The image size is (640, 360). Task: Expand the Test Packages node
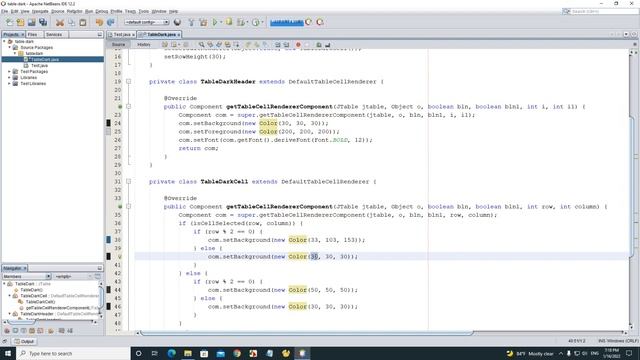pyautogui.click(x=10, y=71)
